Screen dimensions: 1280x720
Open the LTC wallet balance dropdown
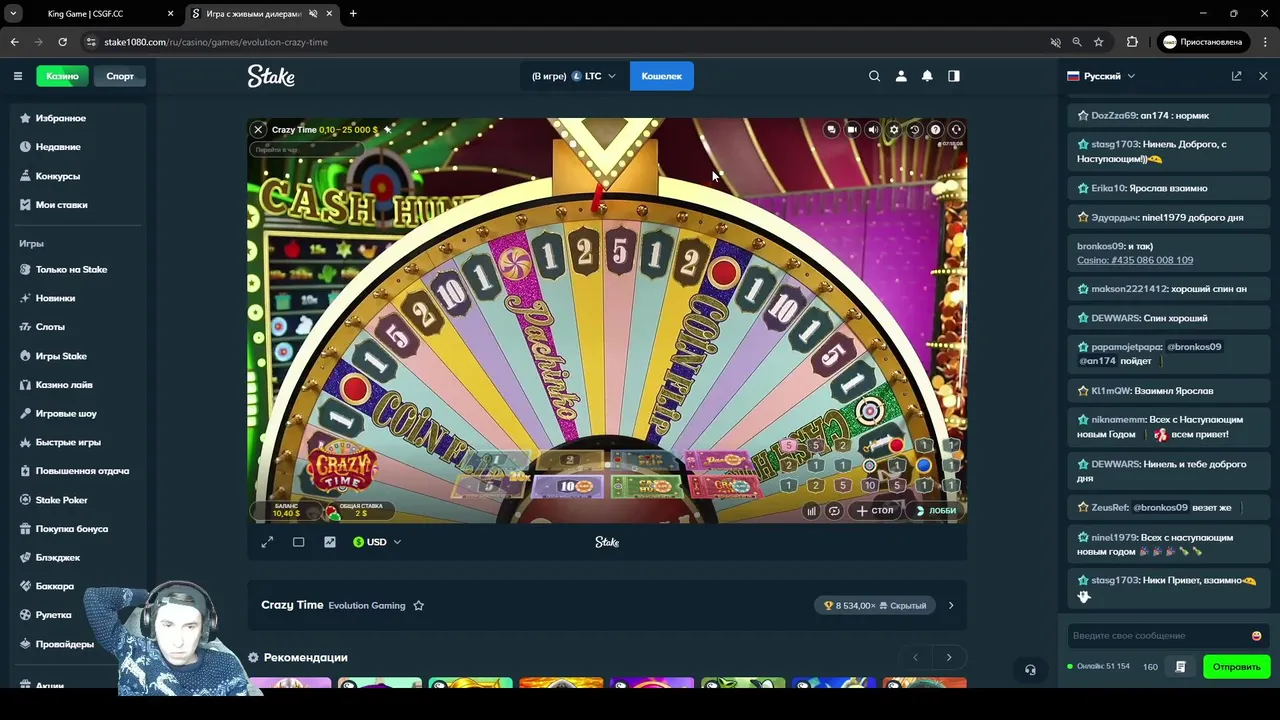pos(574,76)
